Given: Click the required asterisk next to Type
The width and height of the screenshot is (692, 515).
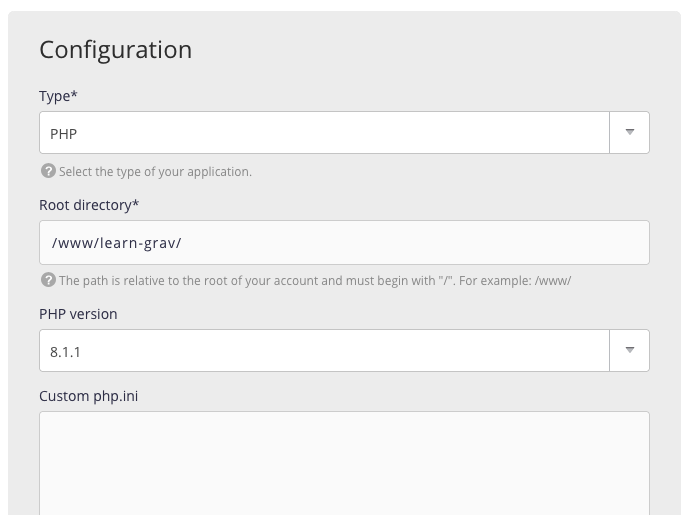Looking at the screenshot, I should pos(75,95).
